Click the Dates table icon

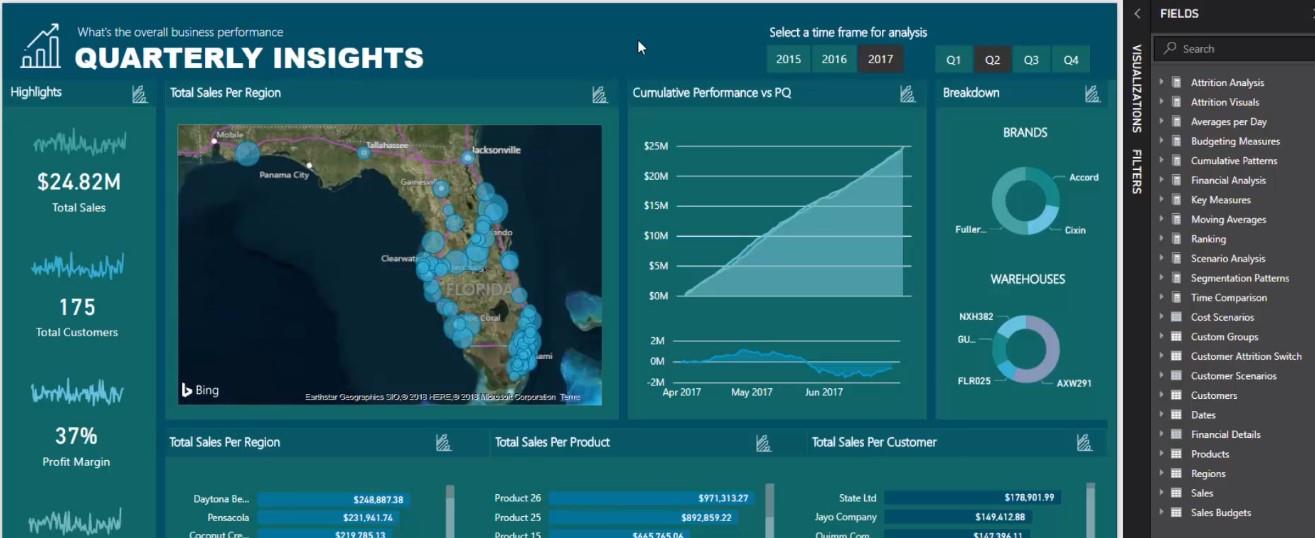1176,414
